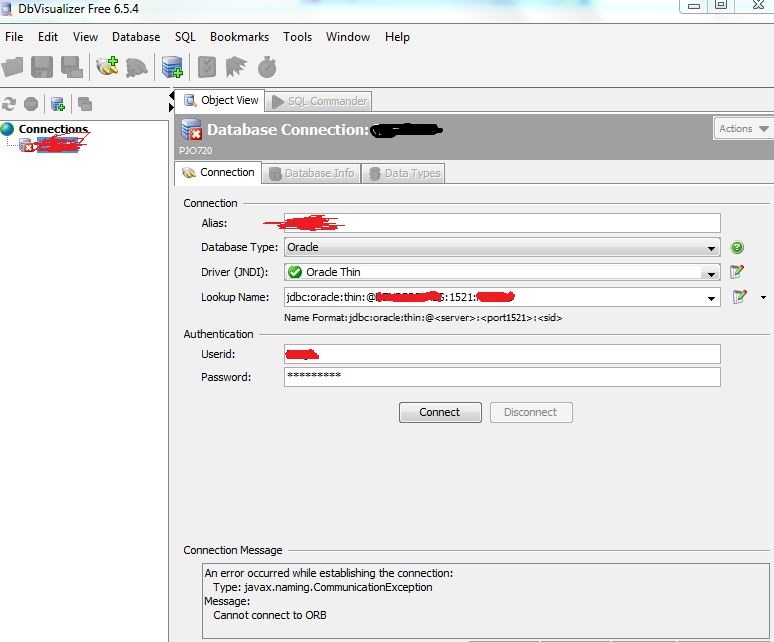Click the stop icon above the connections tree
The image size is (774, 642).
31,104
